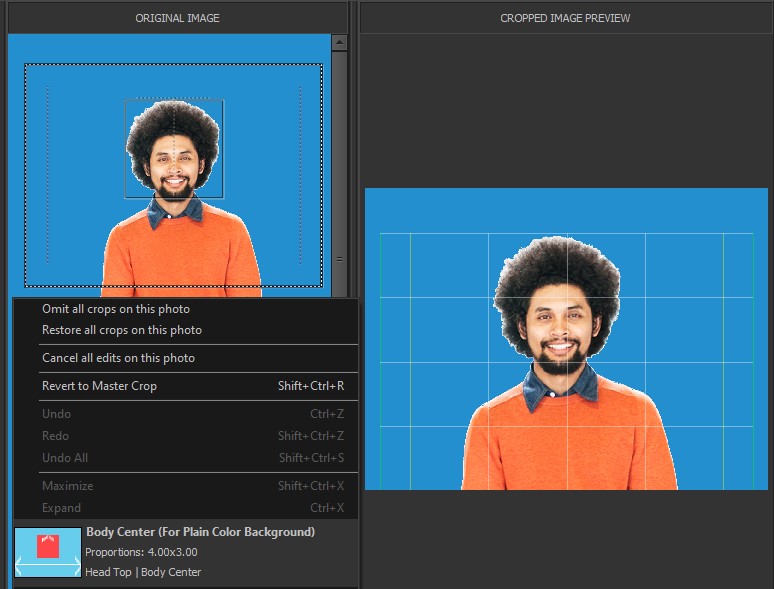The height and width of the screenshot is (589, 774).
Task: Select "Undo All" in the context menu
Action: (65, 458)
